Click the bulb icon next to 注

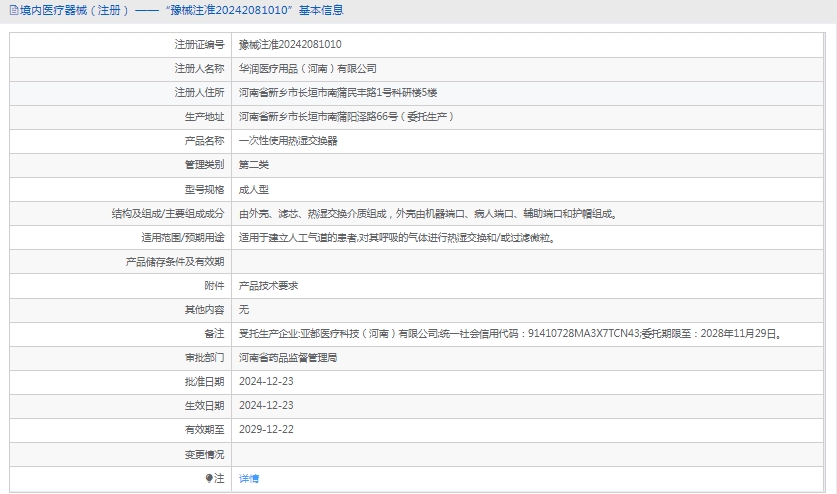[209, 478]
